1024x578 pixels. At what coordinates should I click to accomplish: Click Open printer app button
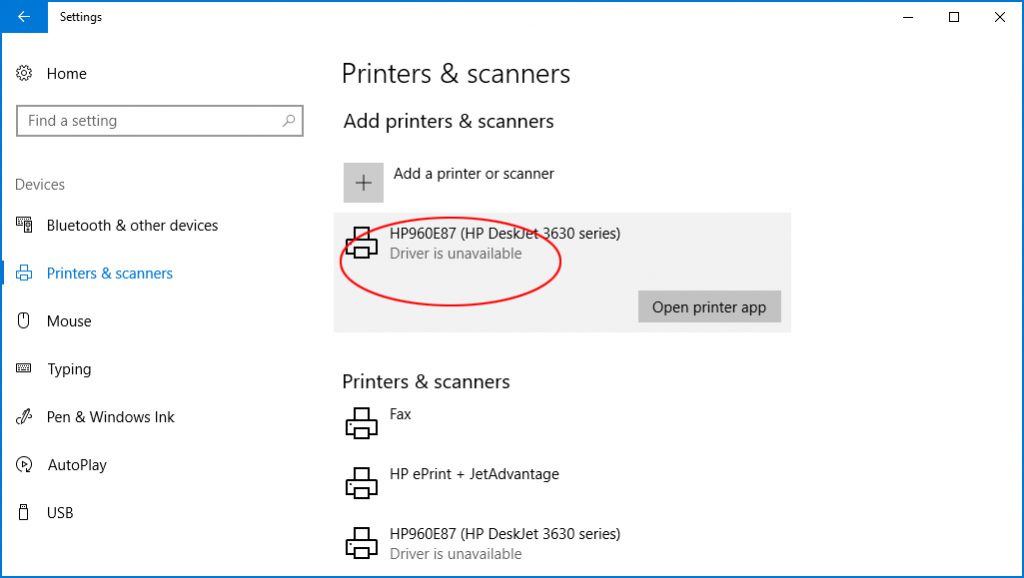709,307
